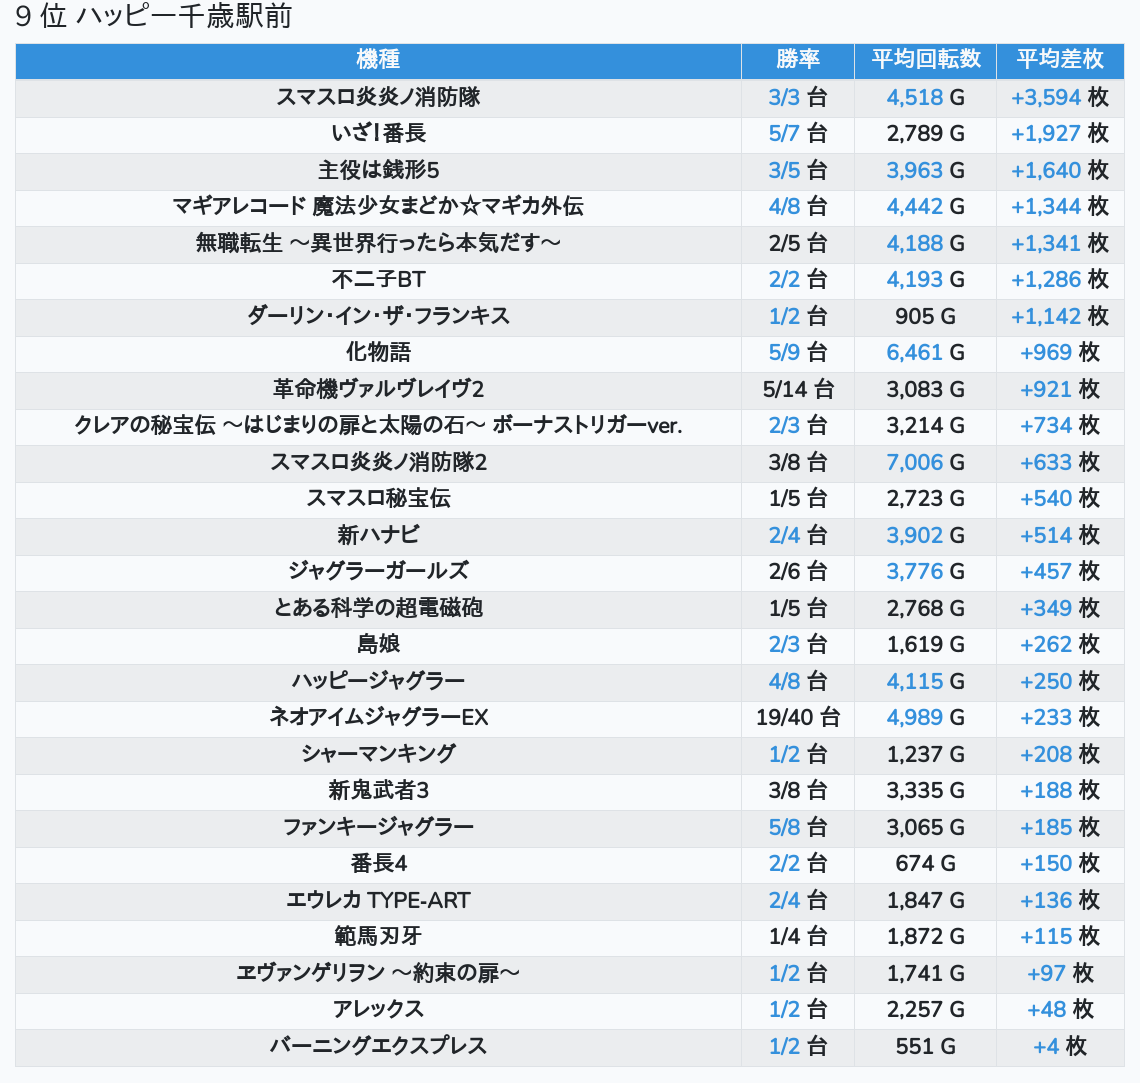Click the +136 value for エウレカ TYPE-ART
The height and width of the screenshot is (1083, 1140).
pos(1046,901)
